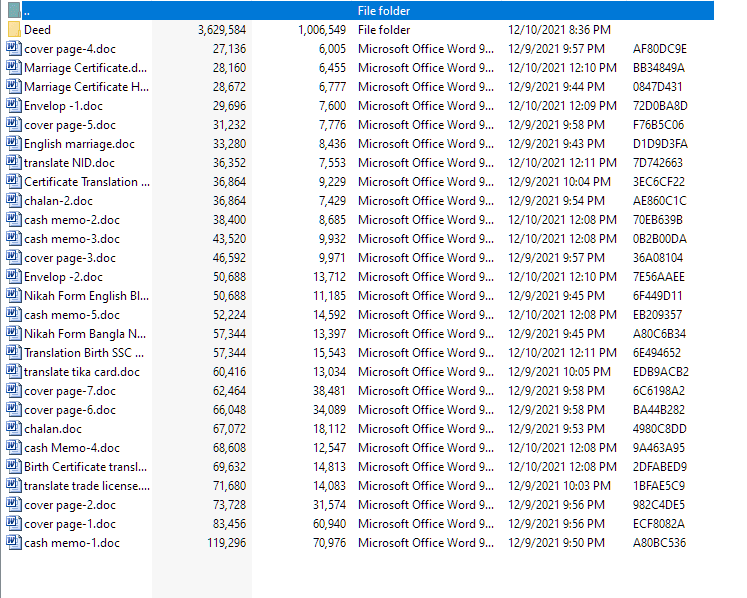Click the Word icon beside Envelop -2.doc
Image resolution: width=747 pixels, height=598 pixels.
[x=14, y=277]
